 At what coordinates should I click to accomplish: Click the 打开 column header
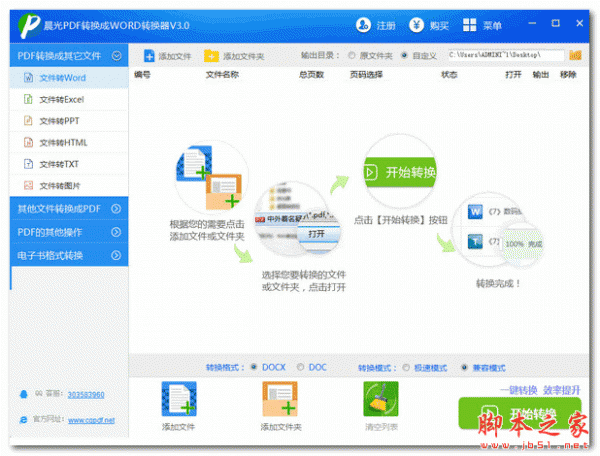pos(513,75)
